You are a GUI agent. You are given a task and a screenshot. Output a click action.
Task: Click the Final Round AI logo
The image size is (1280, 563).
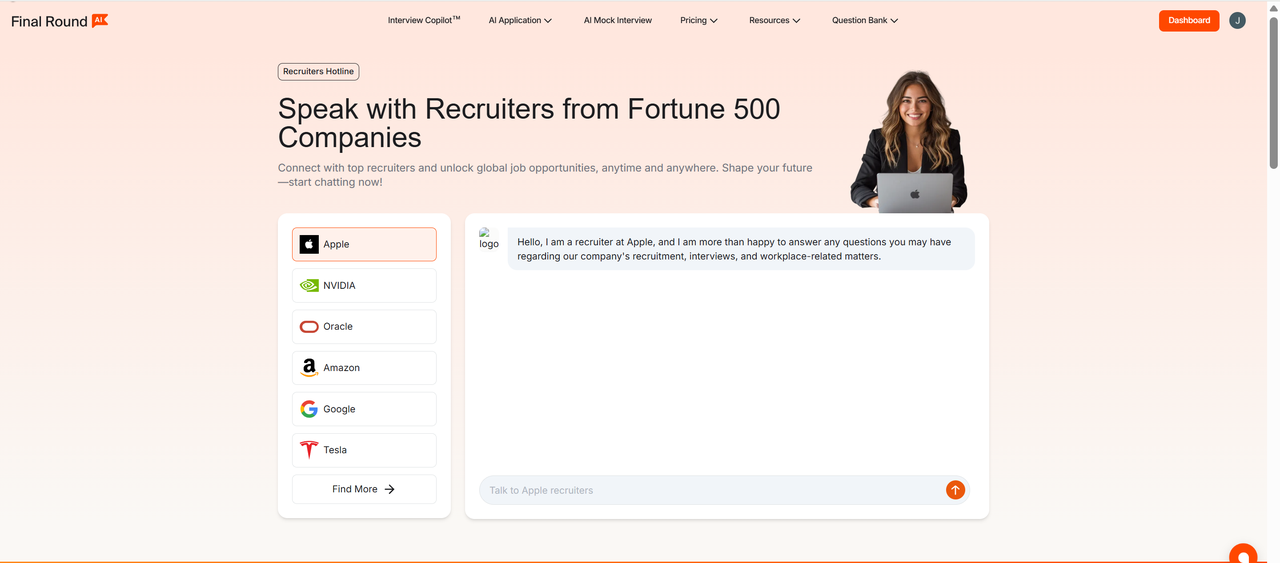(59, 21)
